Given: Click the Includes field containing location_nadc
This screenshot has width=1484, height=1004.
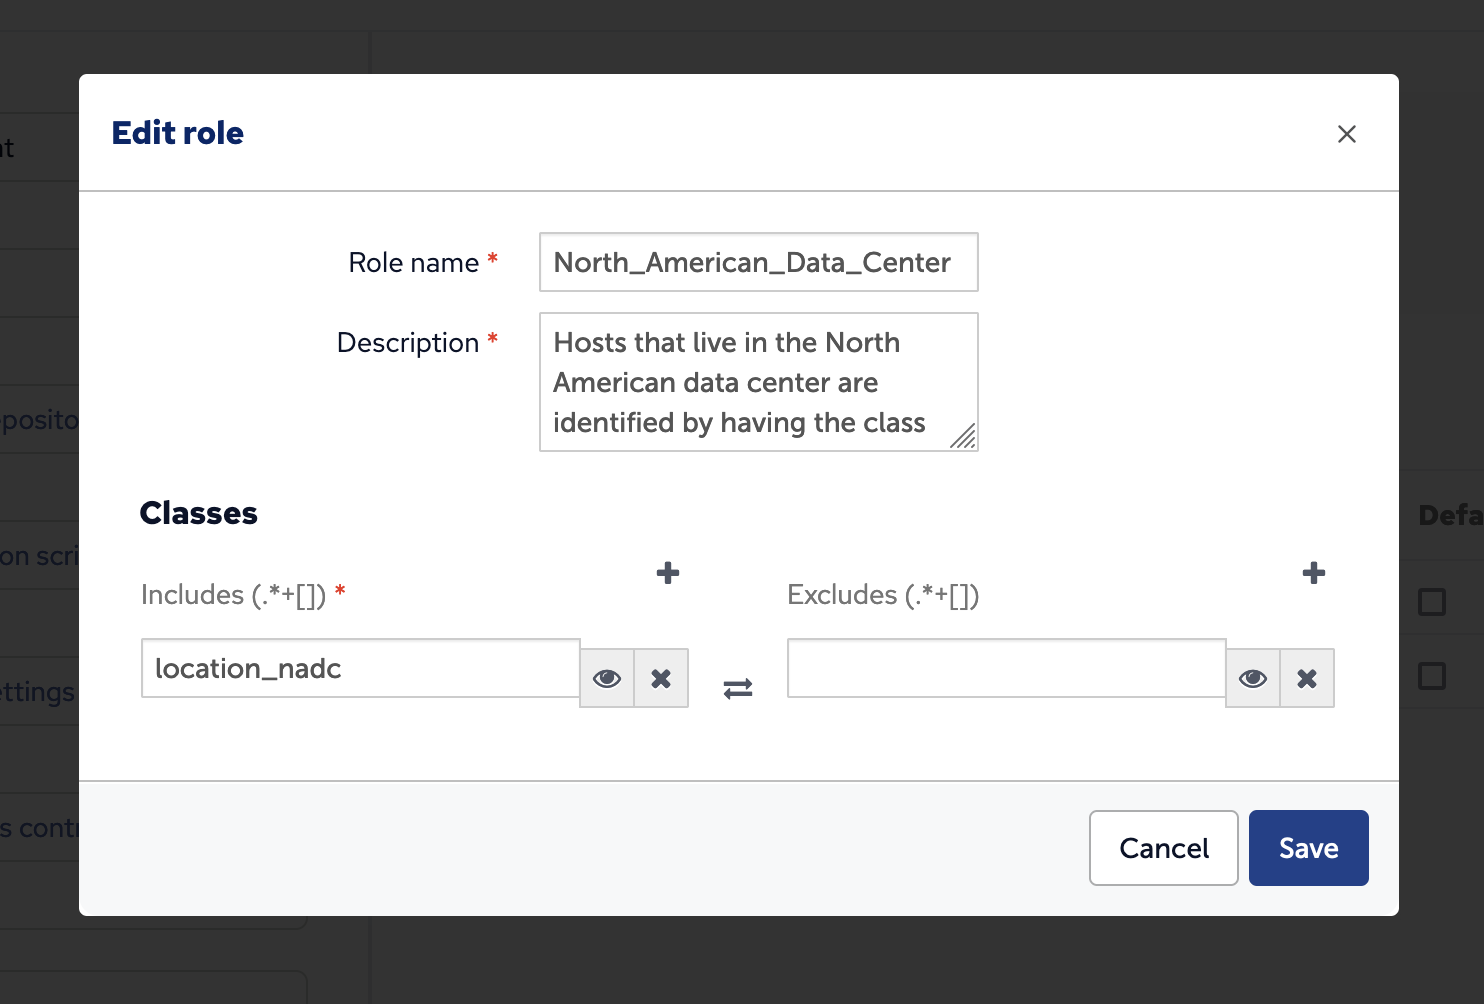Looking at the screenshot, I should (x=360, y=669).
